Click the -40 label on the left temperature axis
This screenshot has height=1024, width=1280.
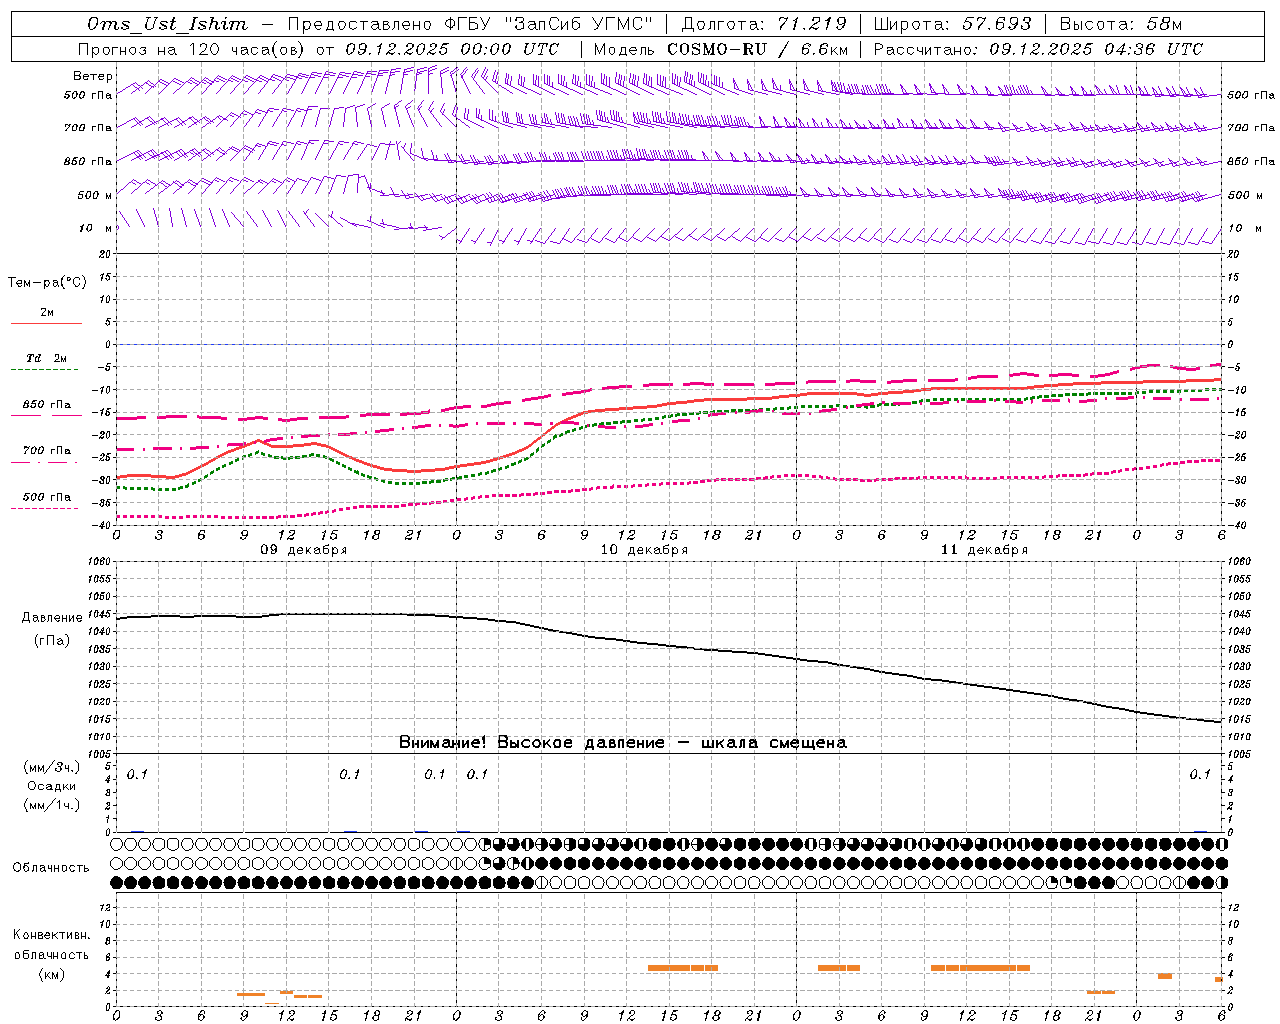pyautogui.click(x=100, y=525)
